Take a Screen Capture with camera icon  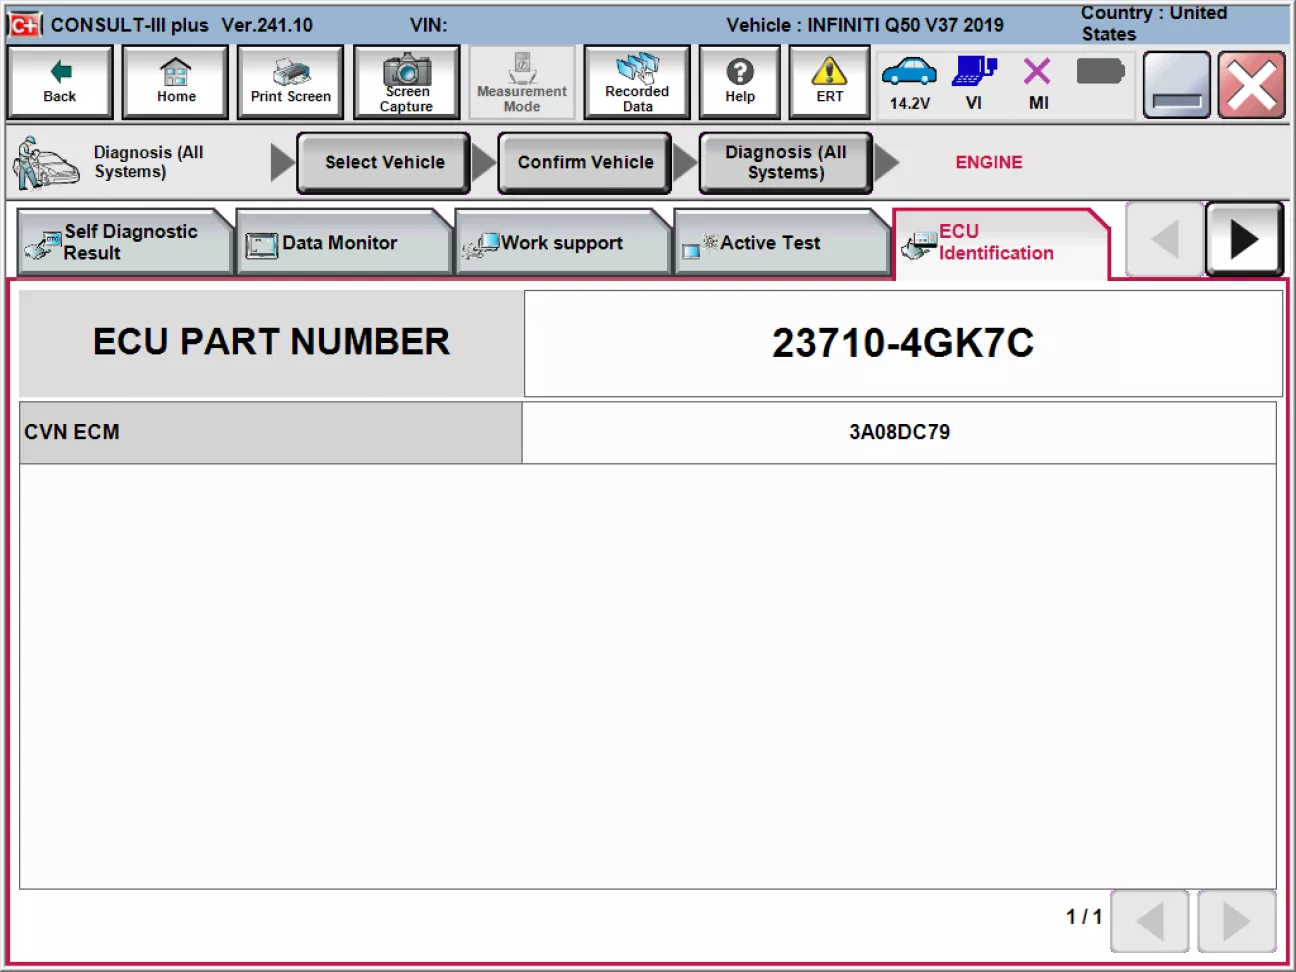[406, 82]
